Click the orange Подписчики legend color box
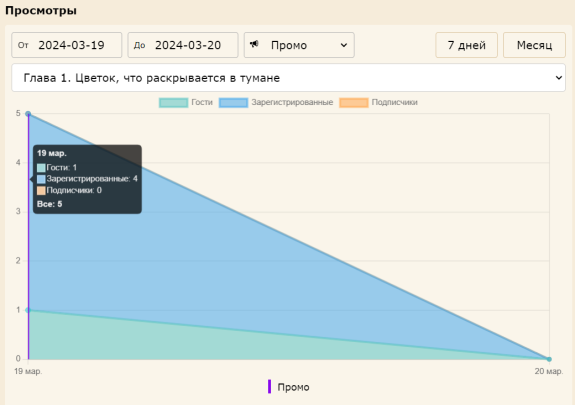Image resolution: width=575 pixels, height=405 pixels. [x=354, y=103]
